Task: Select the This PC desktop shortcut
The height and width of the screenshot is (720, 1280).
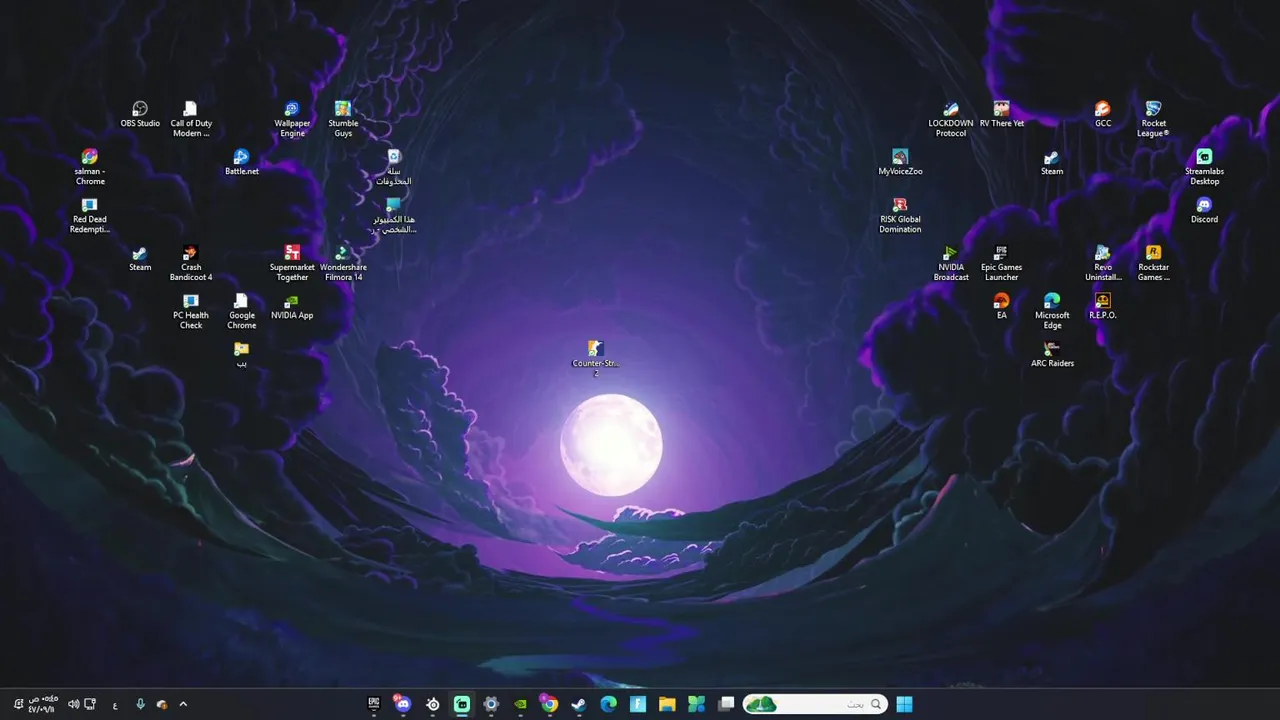Action: (x=394, y=214)
